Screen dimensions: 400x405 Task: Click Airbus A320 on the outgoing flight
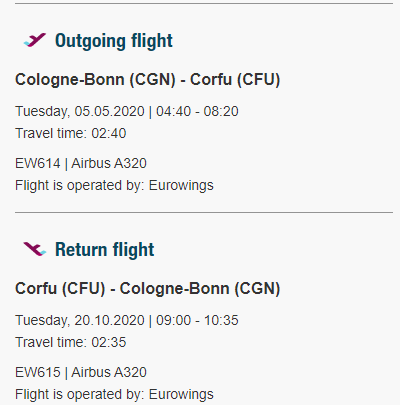pyautogui.click(x=109, y=163)
